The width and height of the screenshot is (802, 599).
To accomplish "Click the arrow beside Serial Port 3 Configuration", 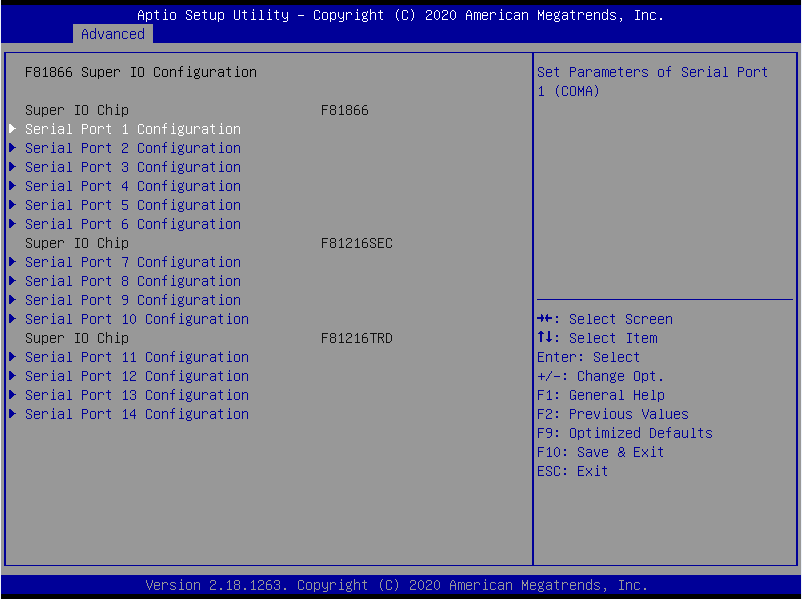I will pyautogui.click(x=13, y=167).
